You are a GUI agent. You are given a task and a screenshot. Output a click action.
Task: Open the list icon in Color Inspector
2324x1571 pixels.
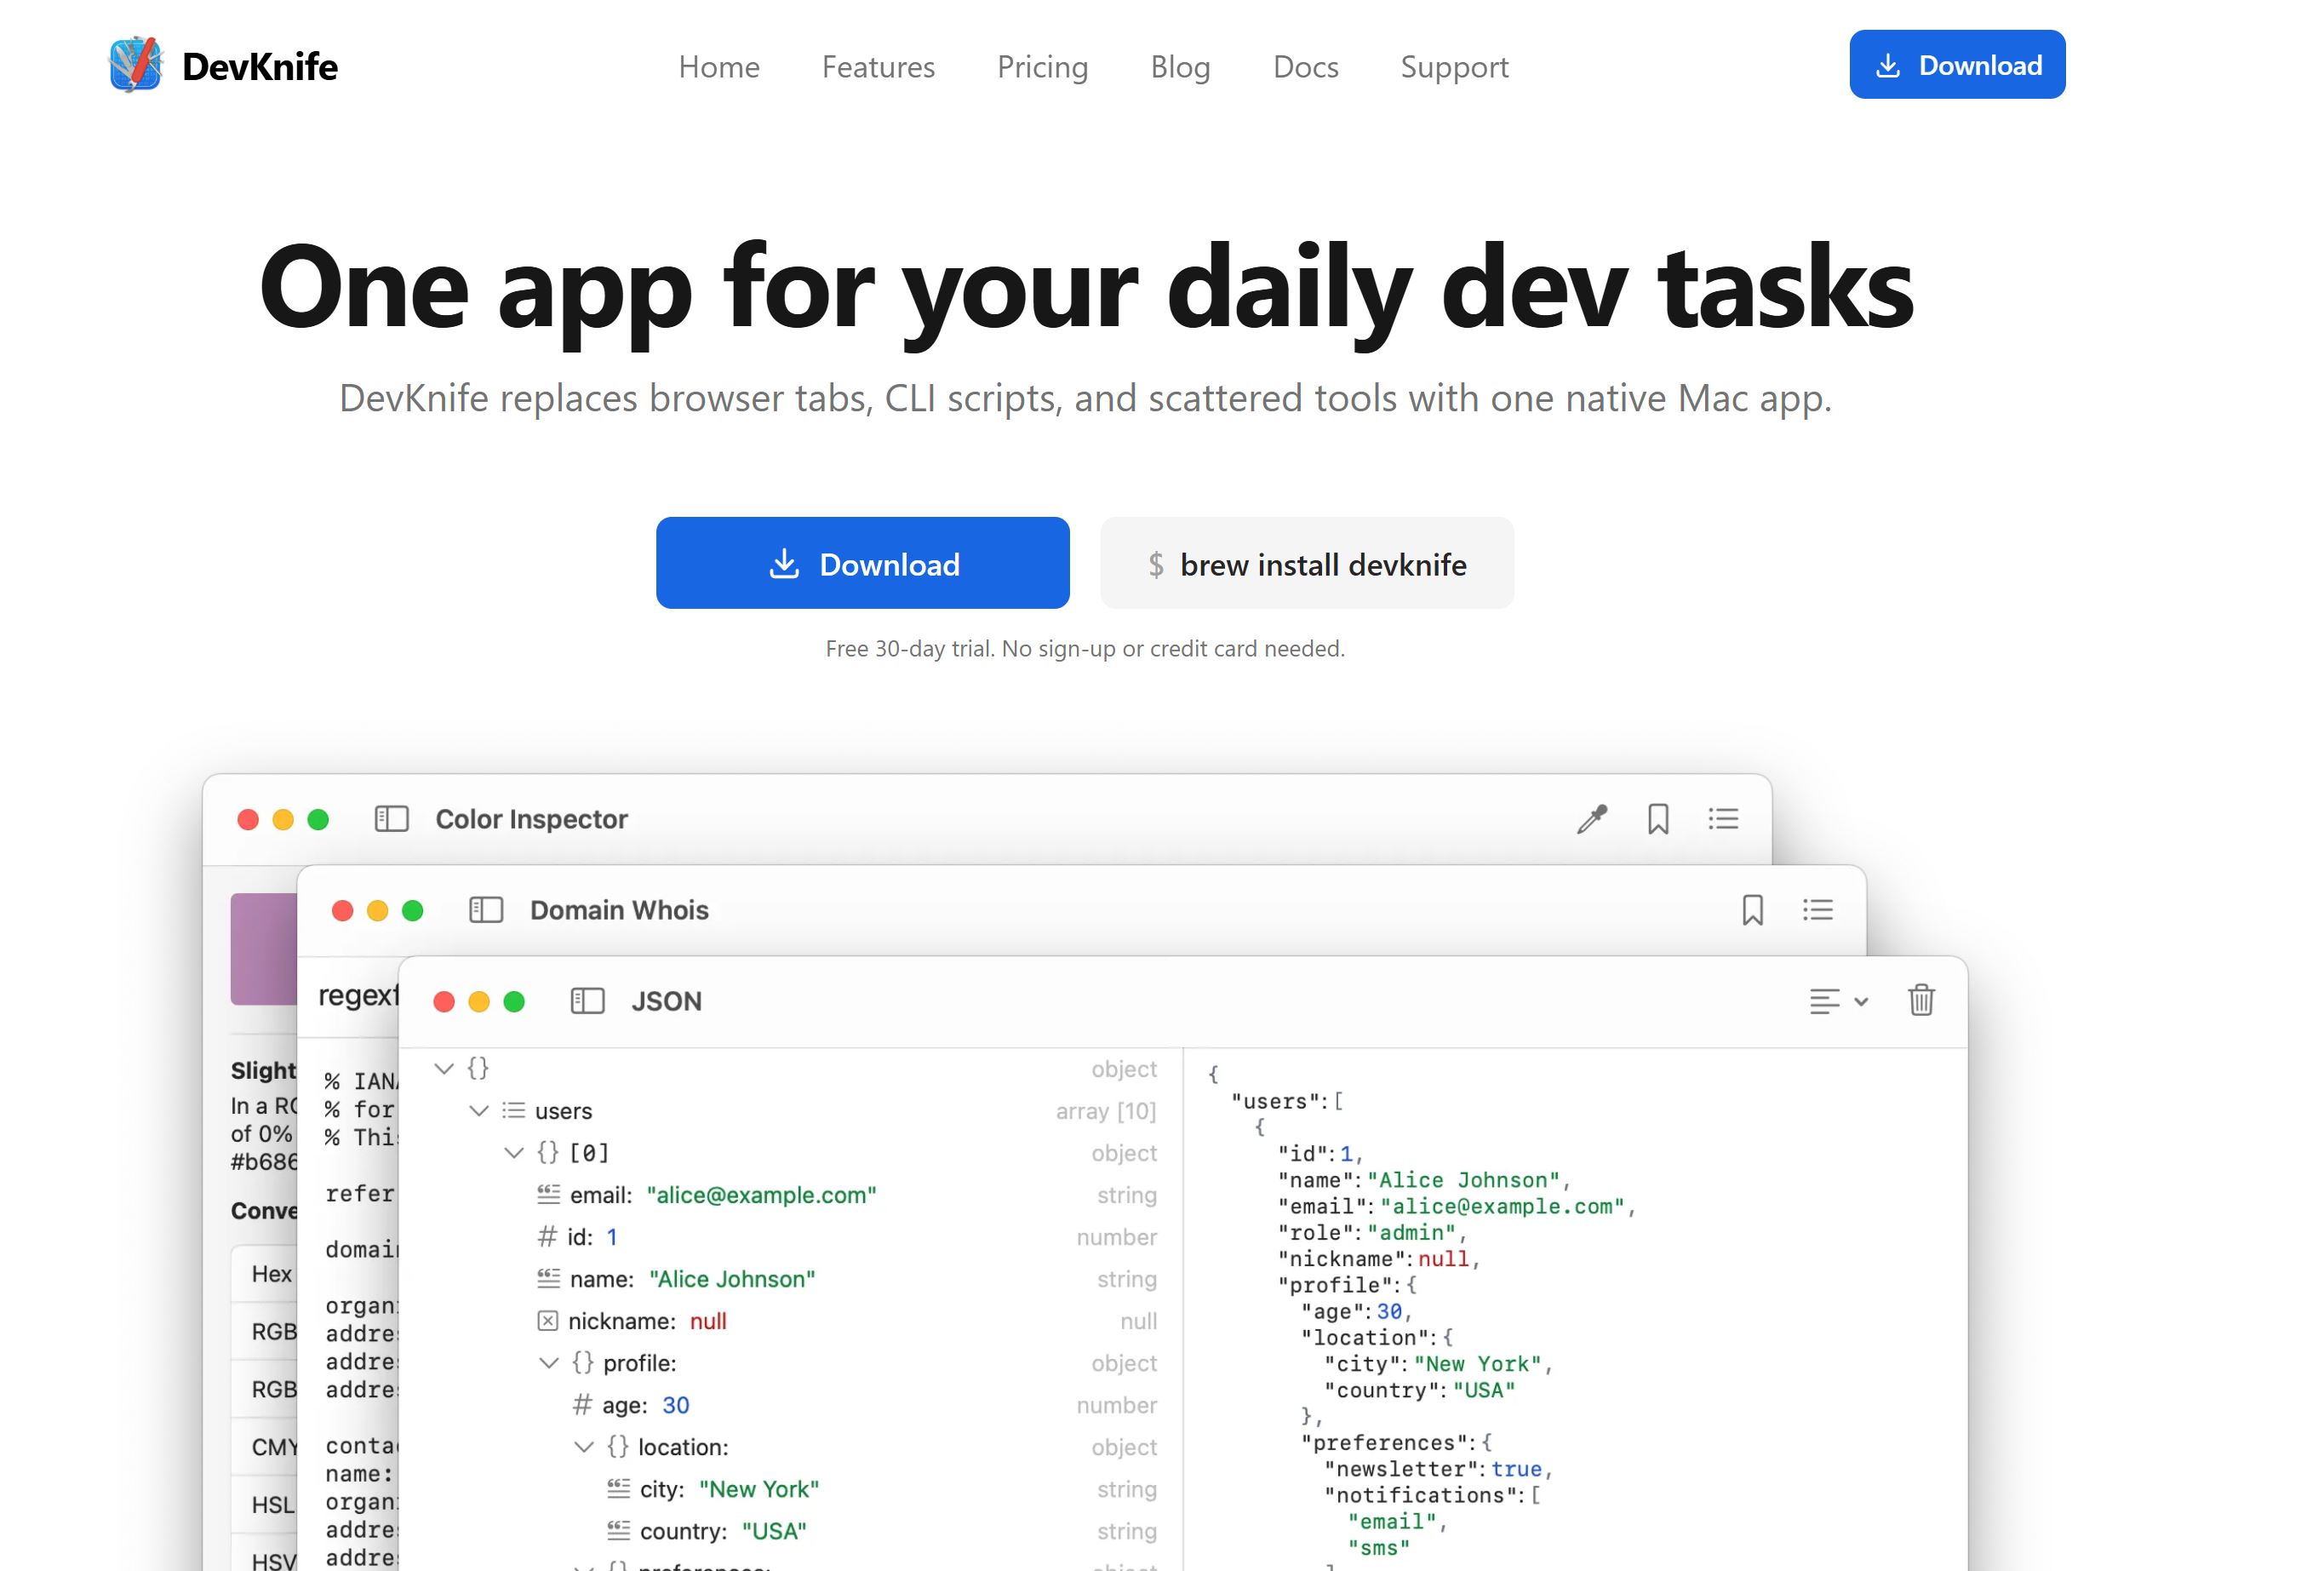tap(1723, 819)
